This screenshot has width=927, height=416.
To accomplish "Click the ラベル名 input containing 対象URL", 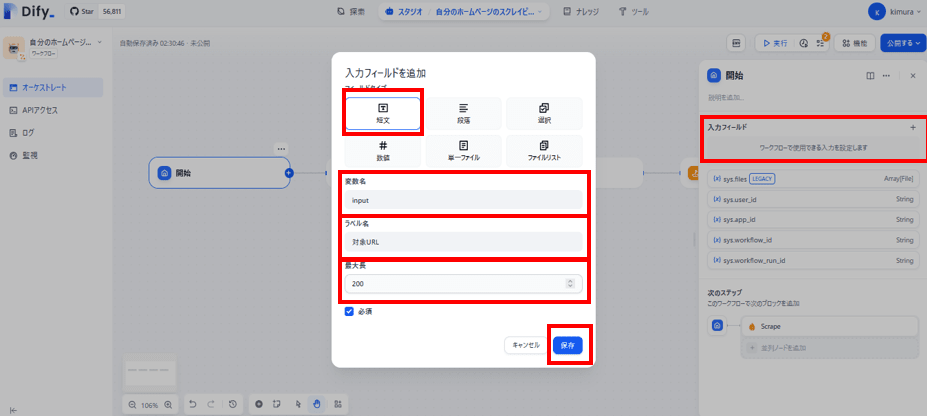I will click(464, 242).
